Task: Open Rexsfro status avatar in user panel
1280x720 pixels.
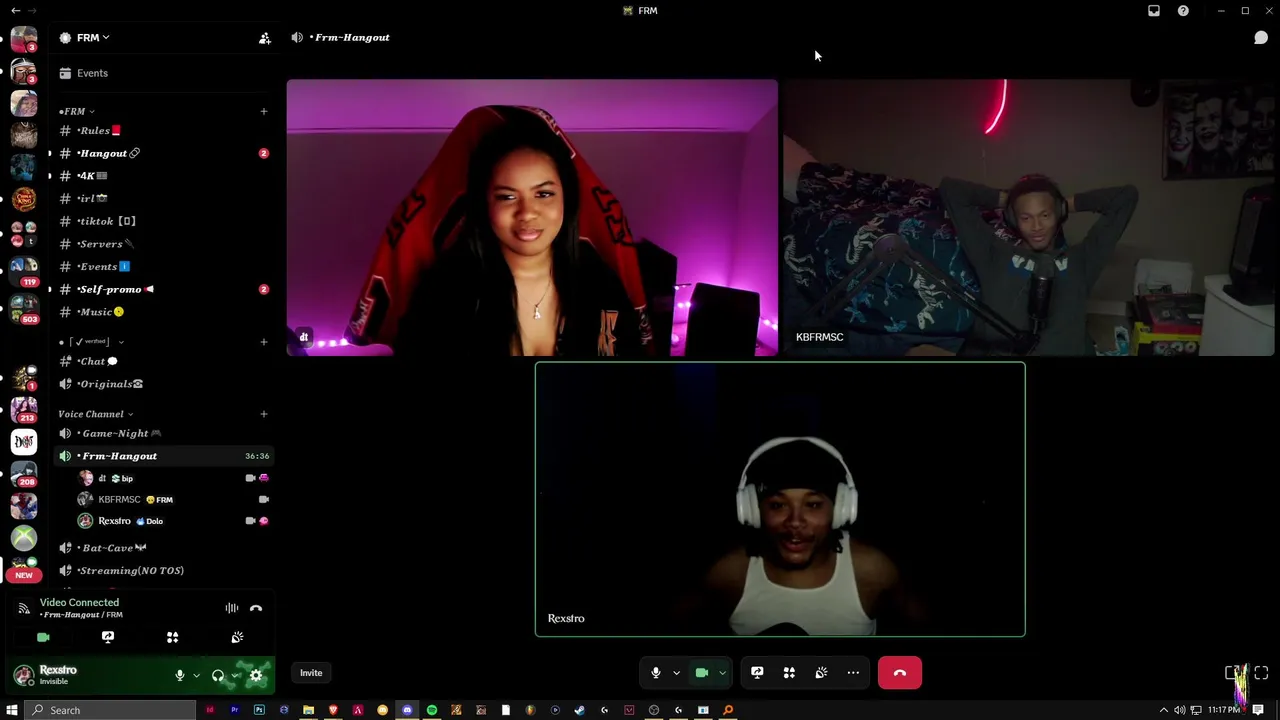Action: click(23, 676)
